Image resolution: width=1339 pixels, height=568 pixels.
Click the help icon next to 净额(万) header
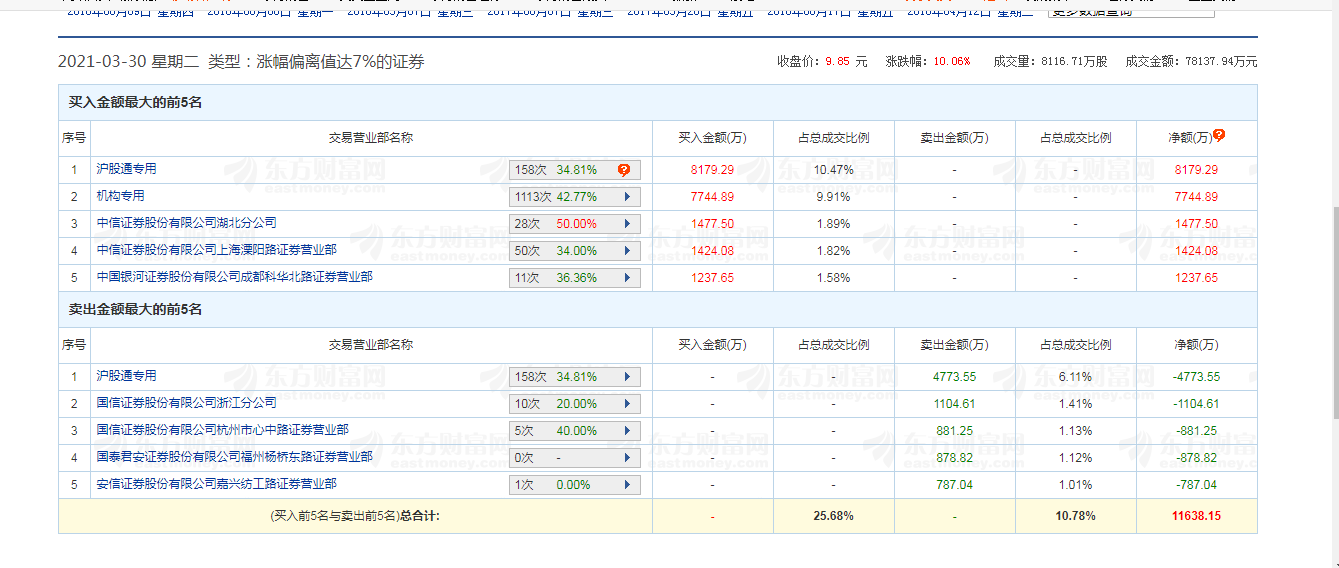[x=1219, y=136]
